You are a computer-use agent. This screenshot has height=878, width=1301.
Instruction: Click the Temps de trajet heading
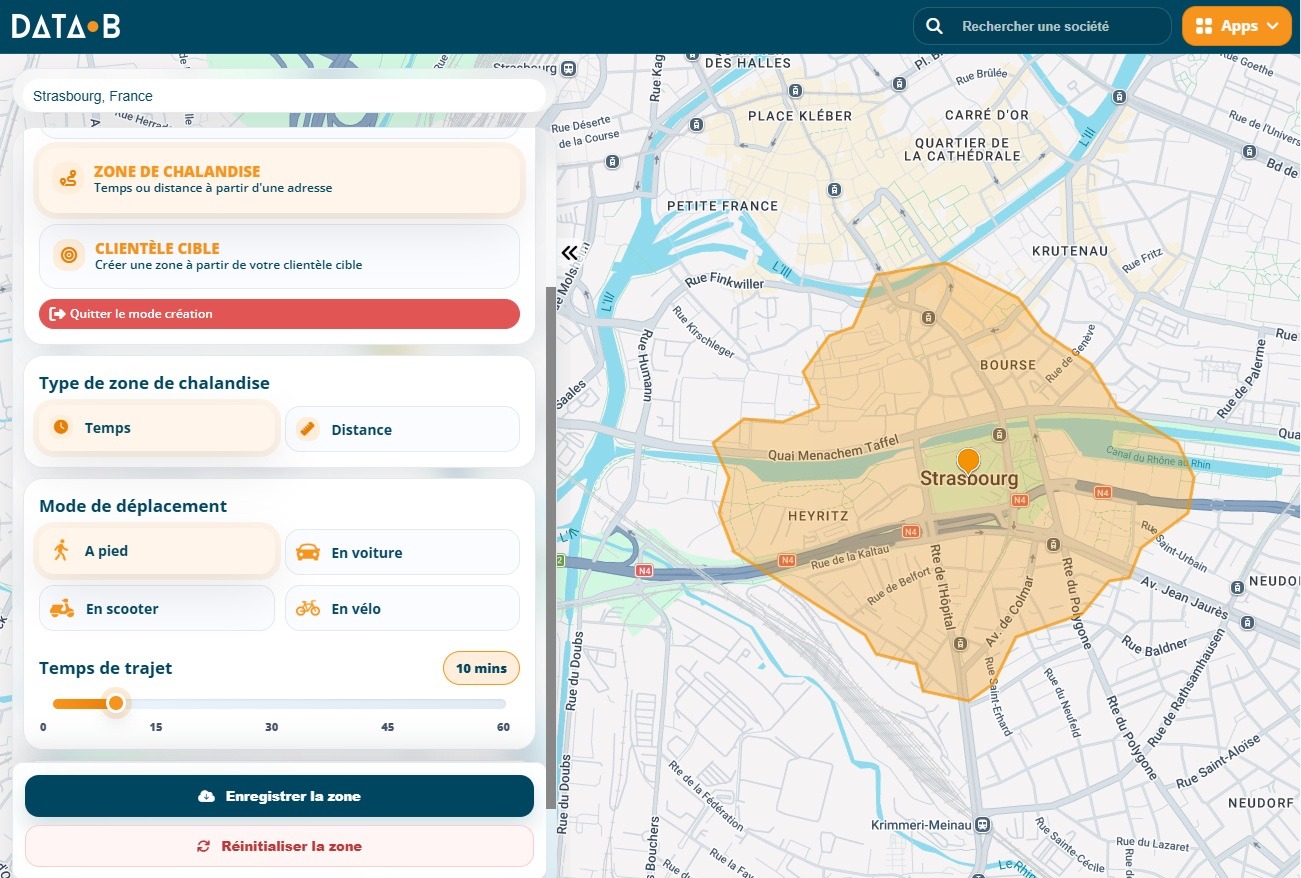106,668
